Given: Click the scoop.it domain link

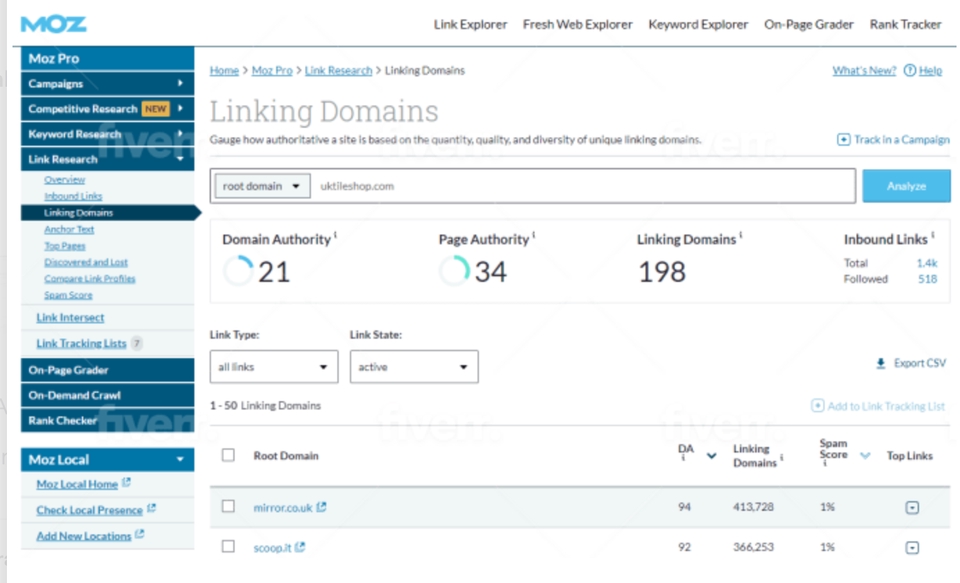Looking at the screenshot, I should point(272,547).
